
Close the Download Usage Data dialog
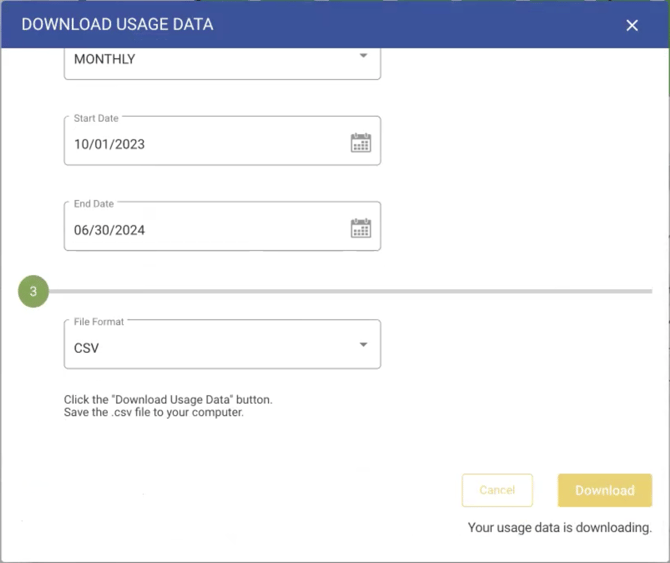[632, 25]
